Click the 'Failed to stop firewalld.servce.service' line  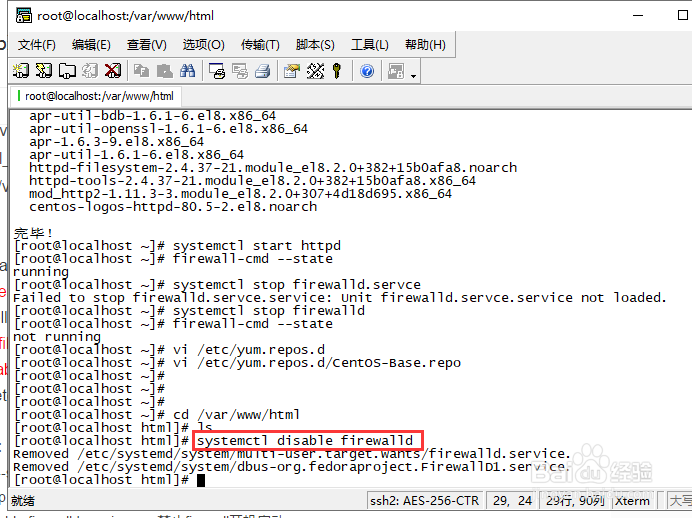[340, 298]
